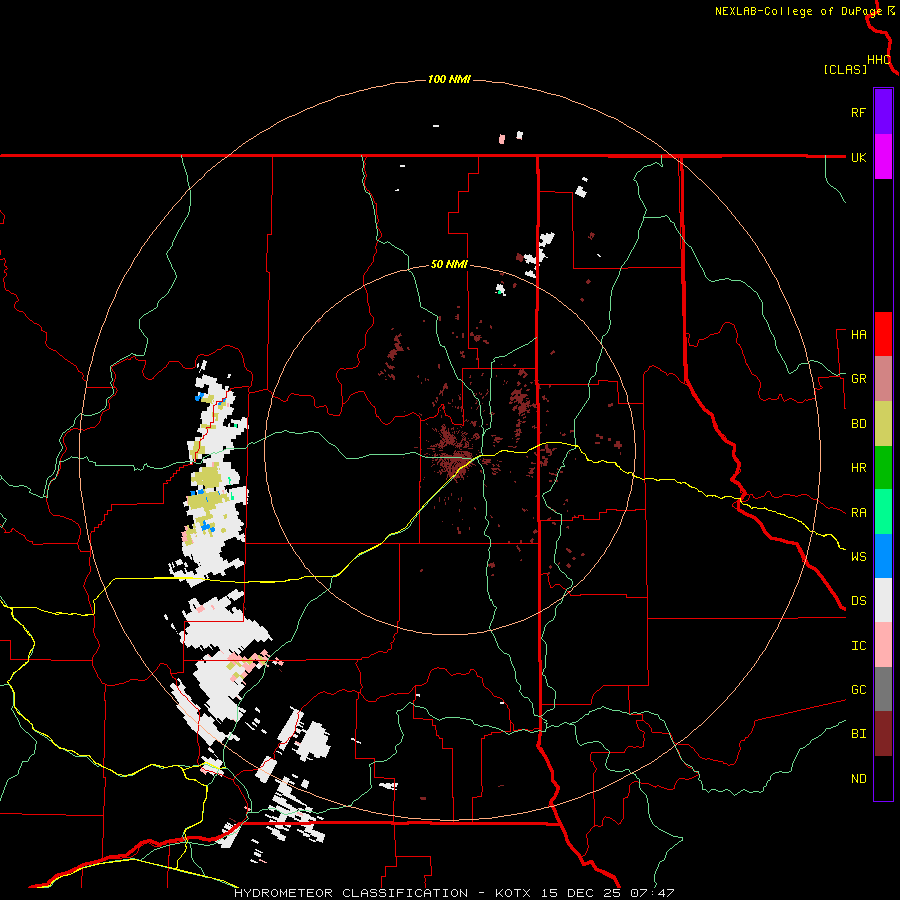
Task: Click the WS blue legend swatch
Action: click(883, 556)
